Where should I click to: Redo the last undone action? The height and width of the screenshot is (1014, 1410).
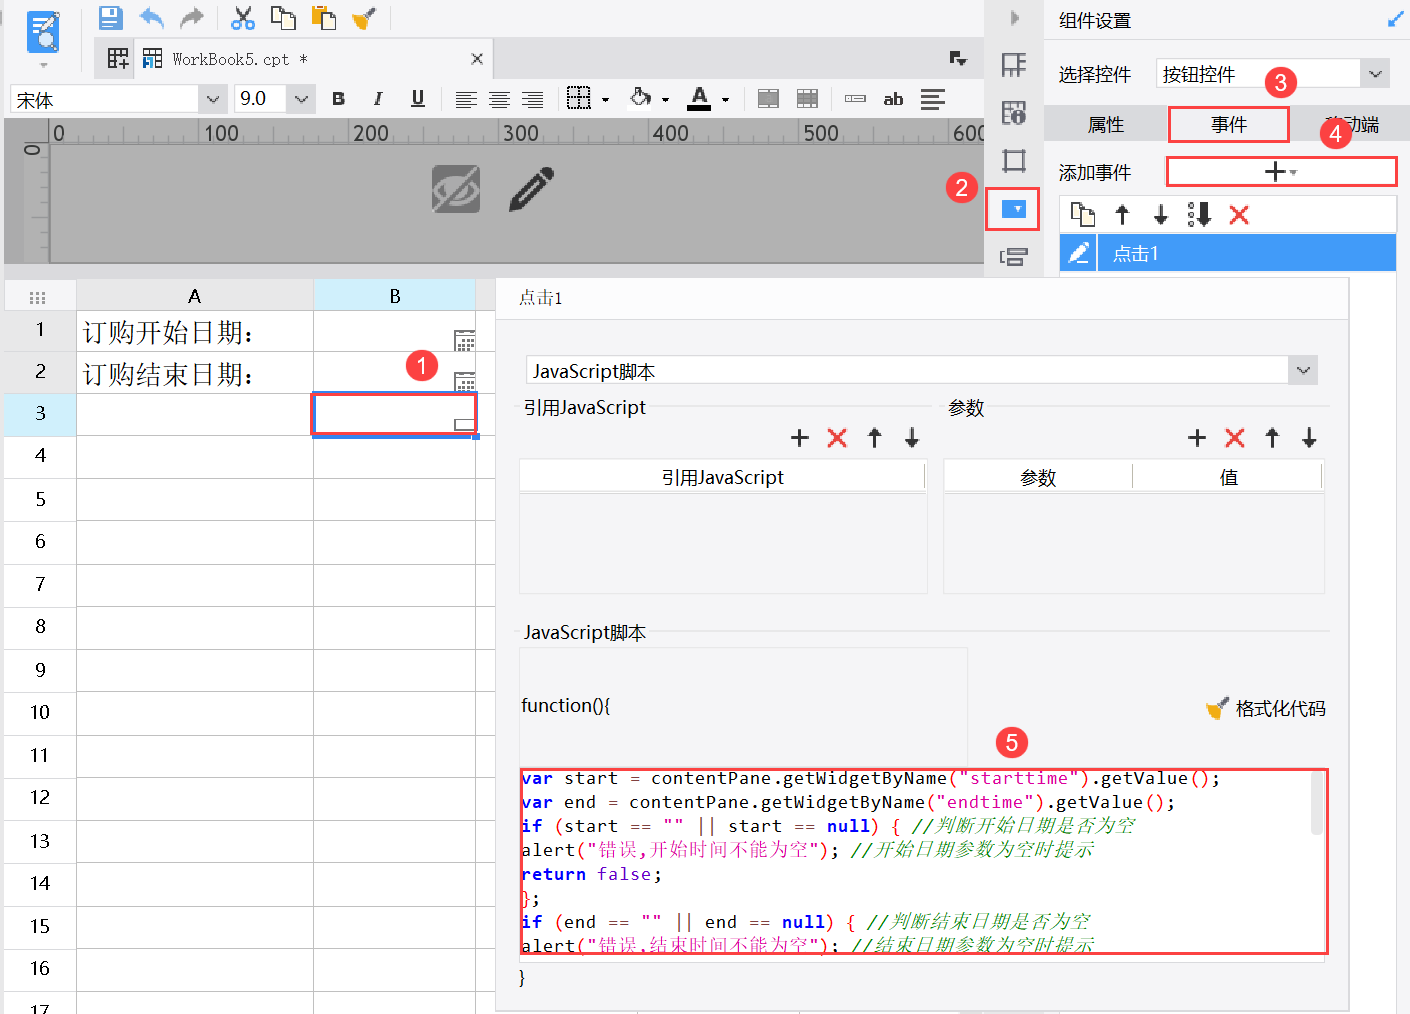point(191,17)
